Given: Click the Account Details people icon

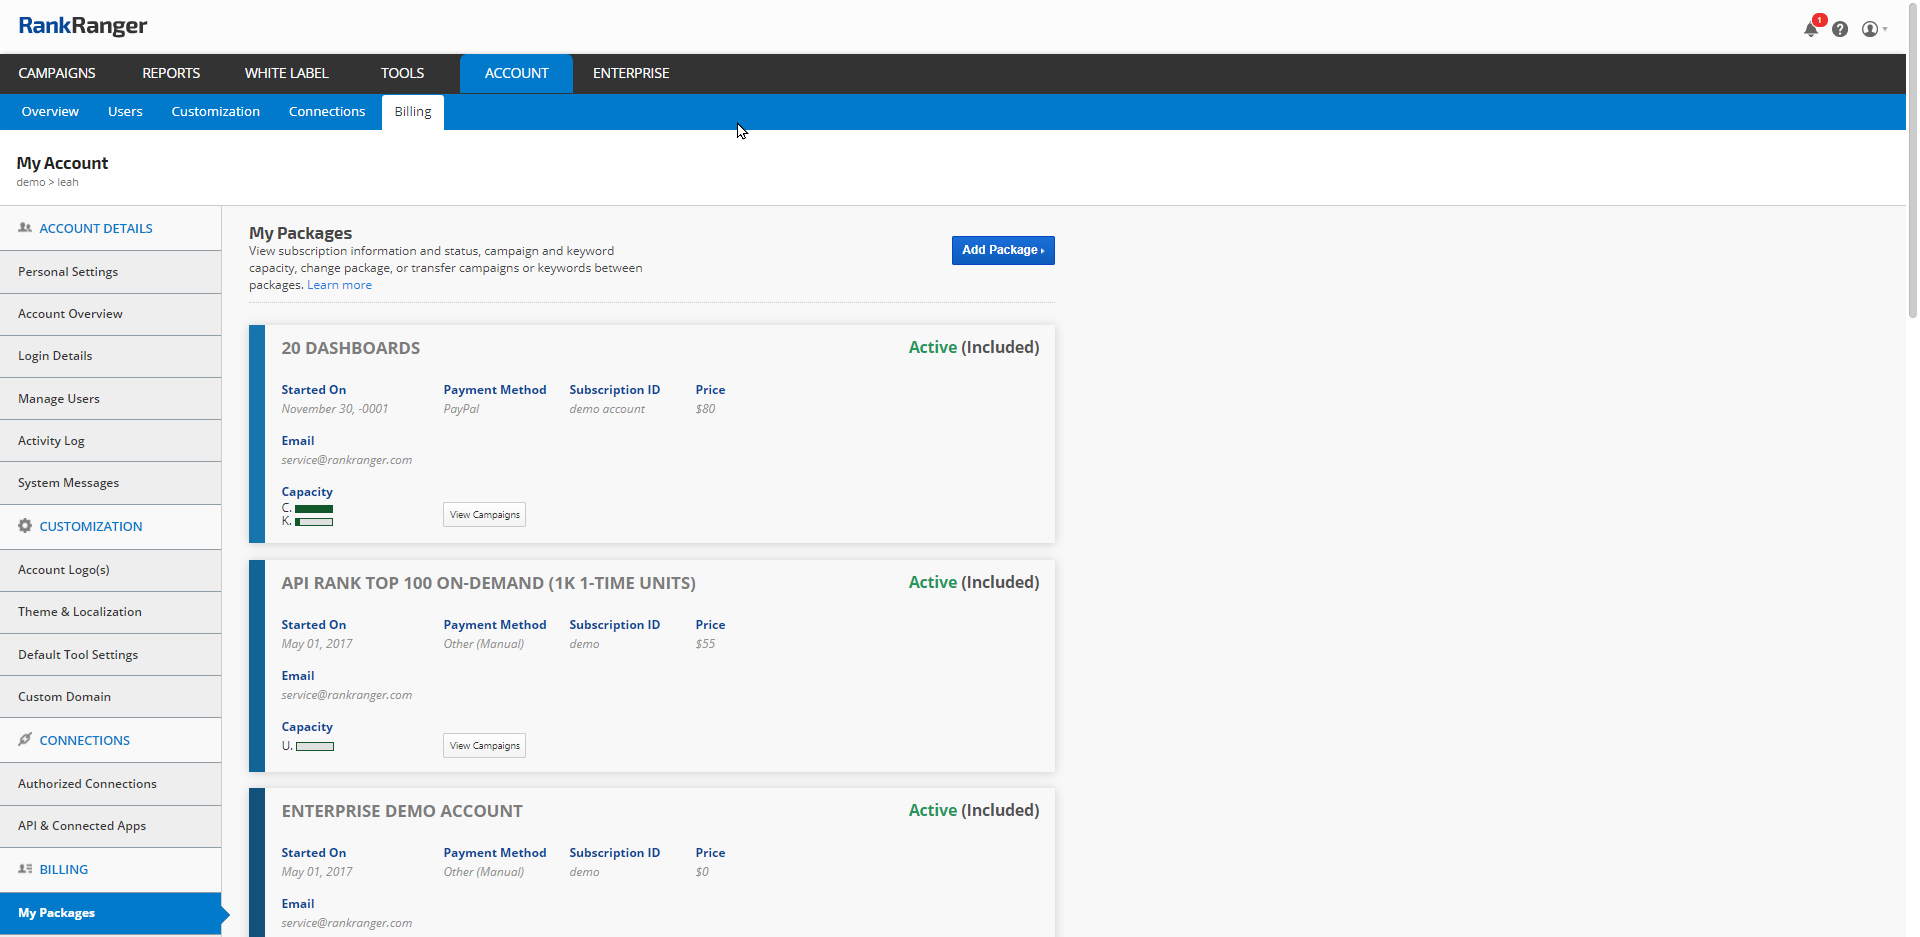Looking at the screenshot, I should (25, 228).
